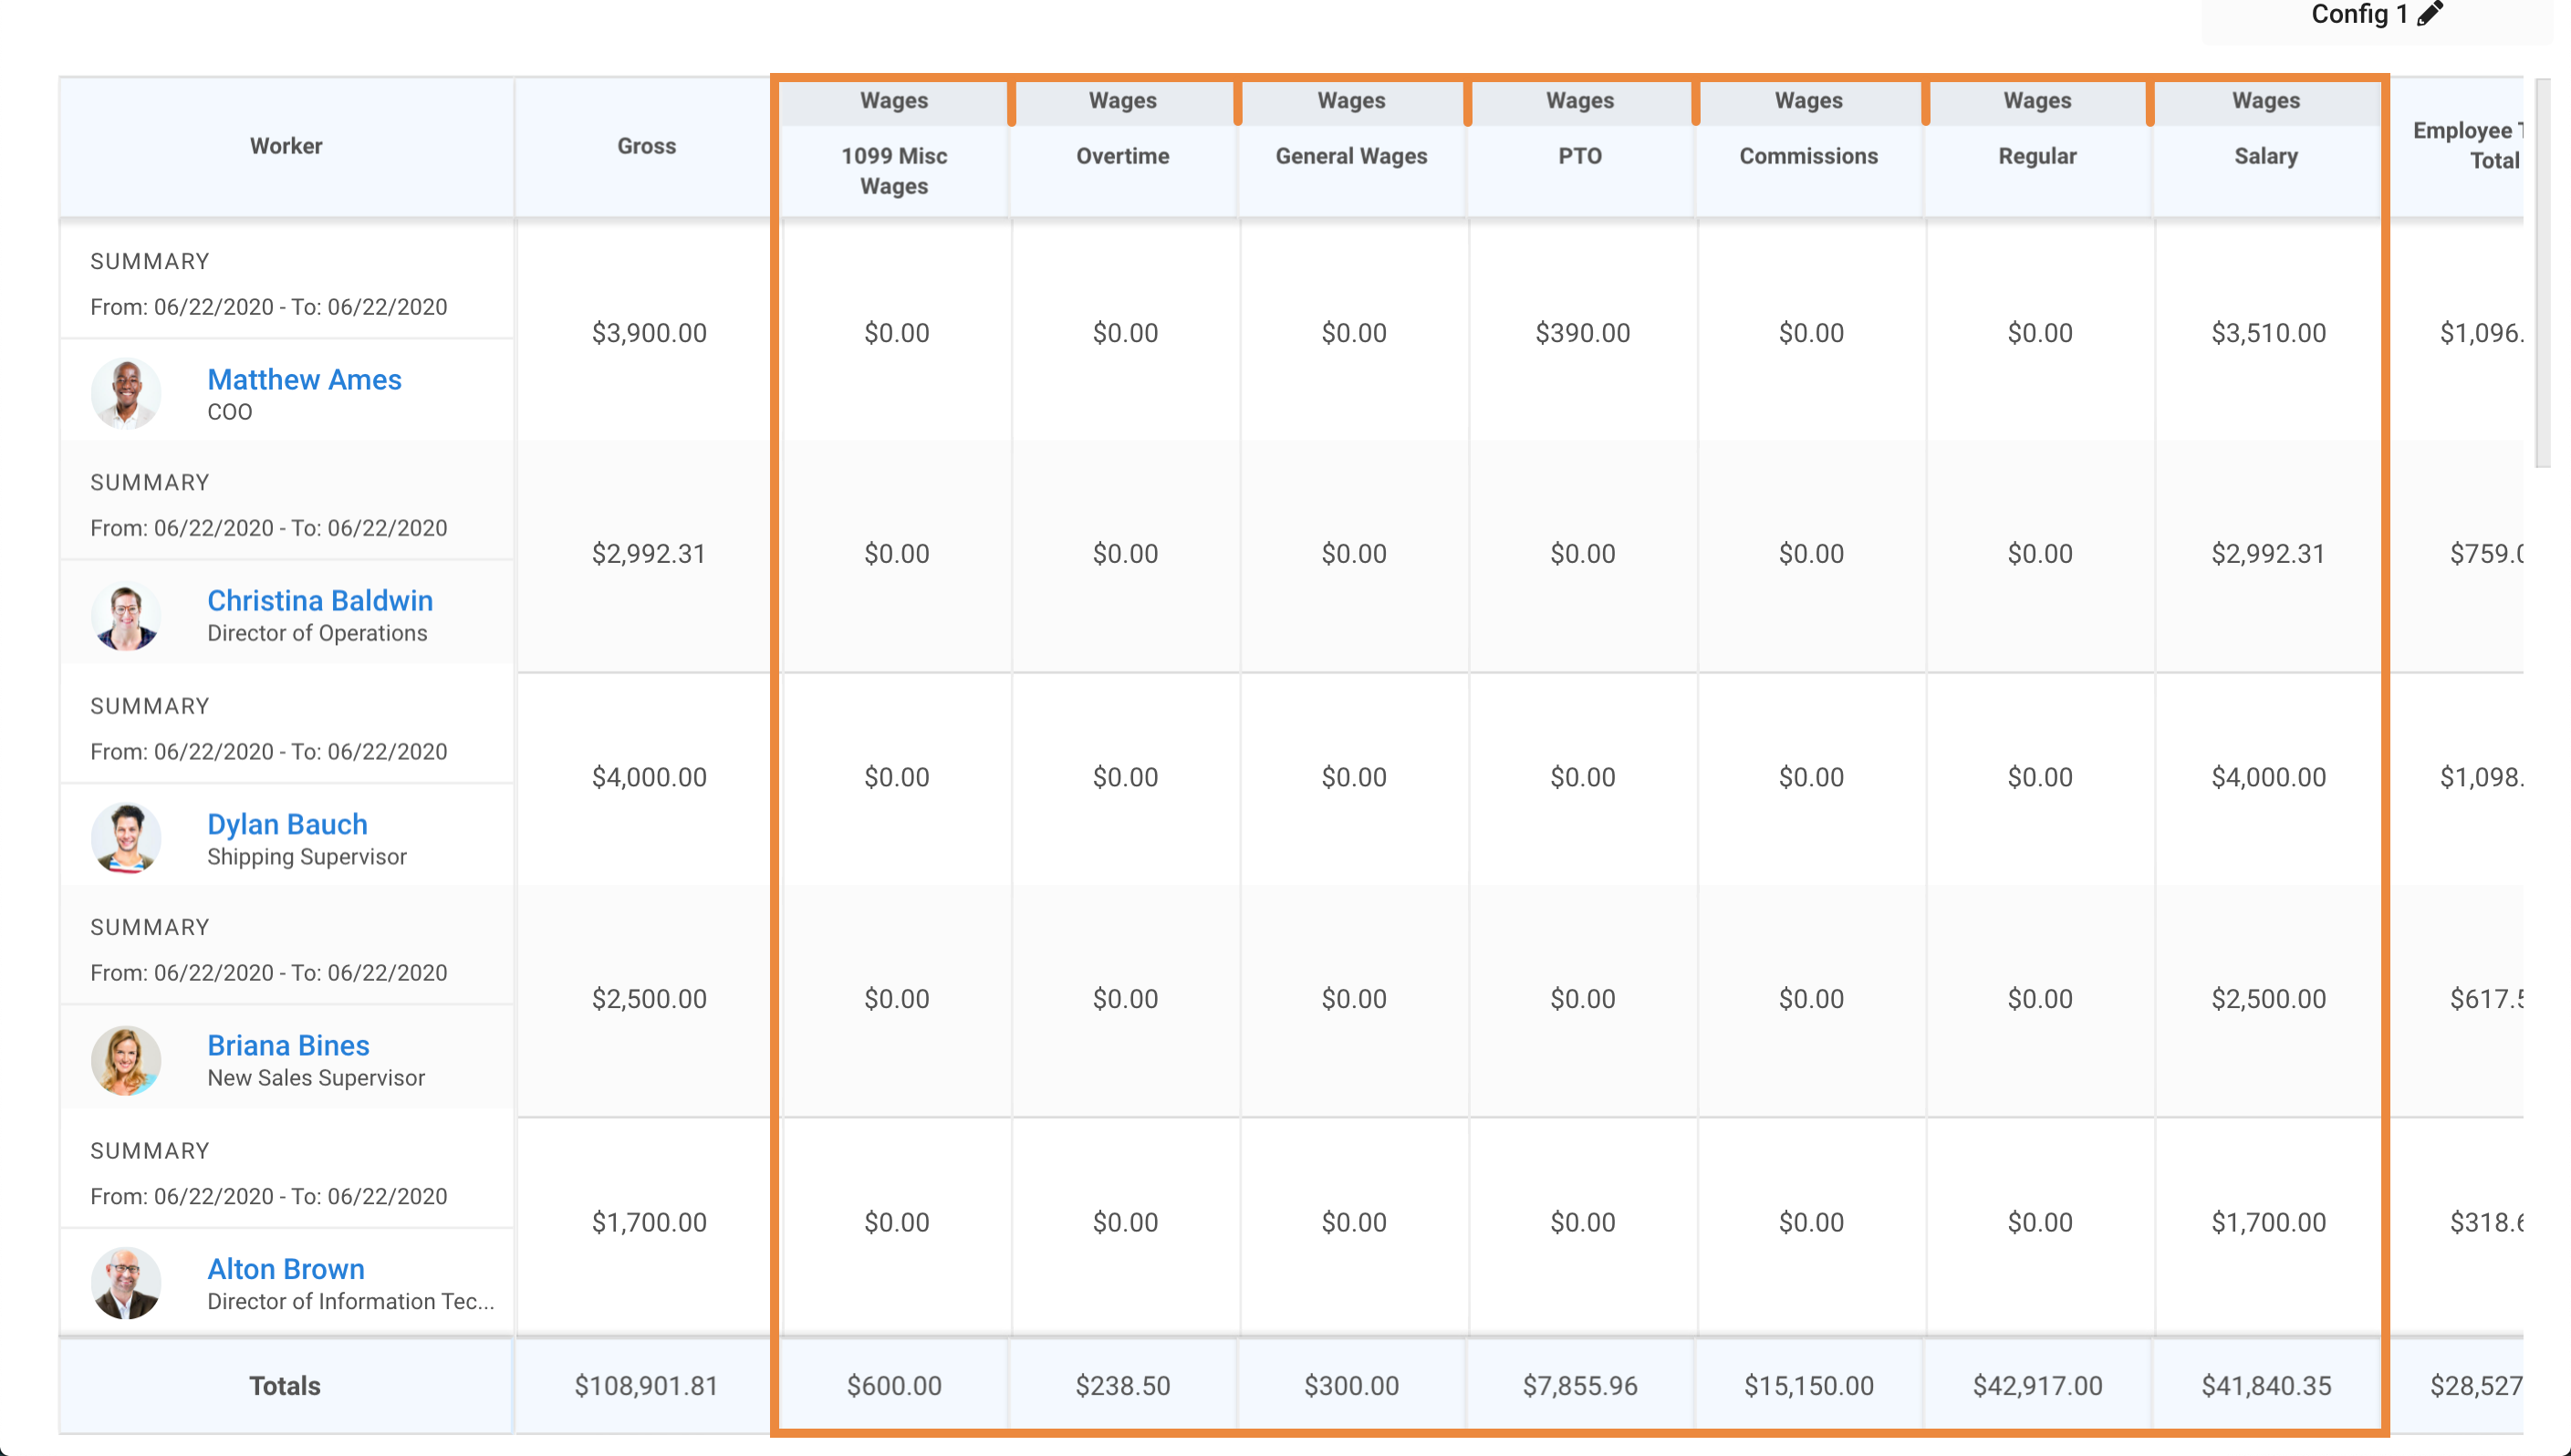Click the Commissions column header
The height and width of the screenshot is (1456, 2571).
point(1808,156)
